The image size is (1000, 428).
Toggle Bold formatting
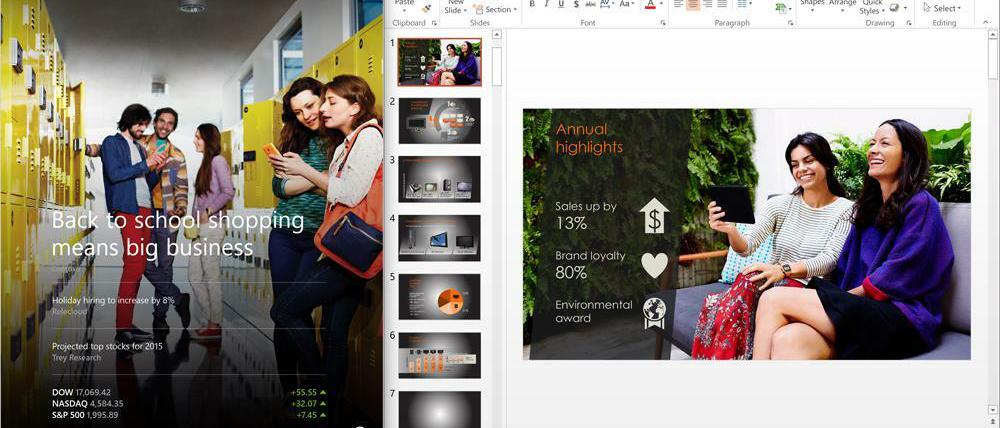point(532,4)
